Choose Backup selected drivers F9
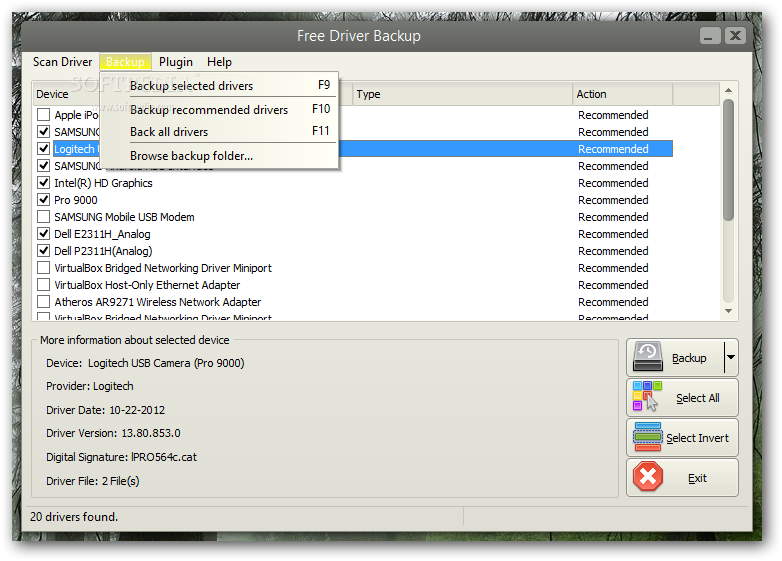This screenshot has width=782, height=561. pos(219,86)
